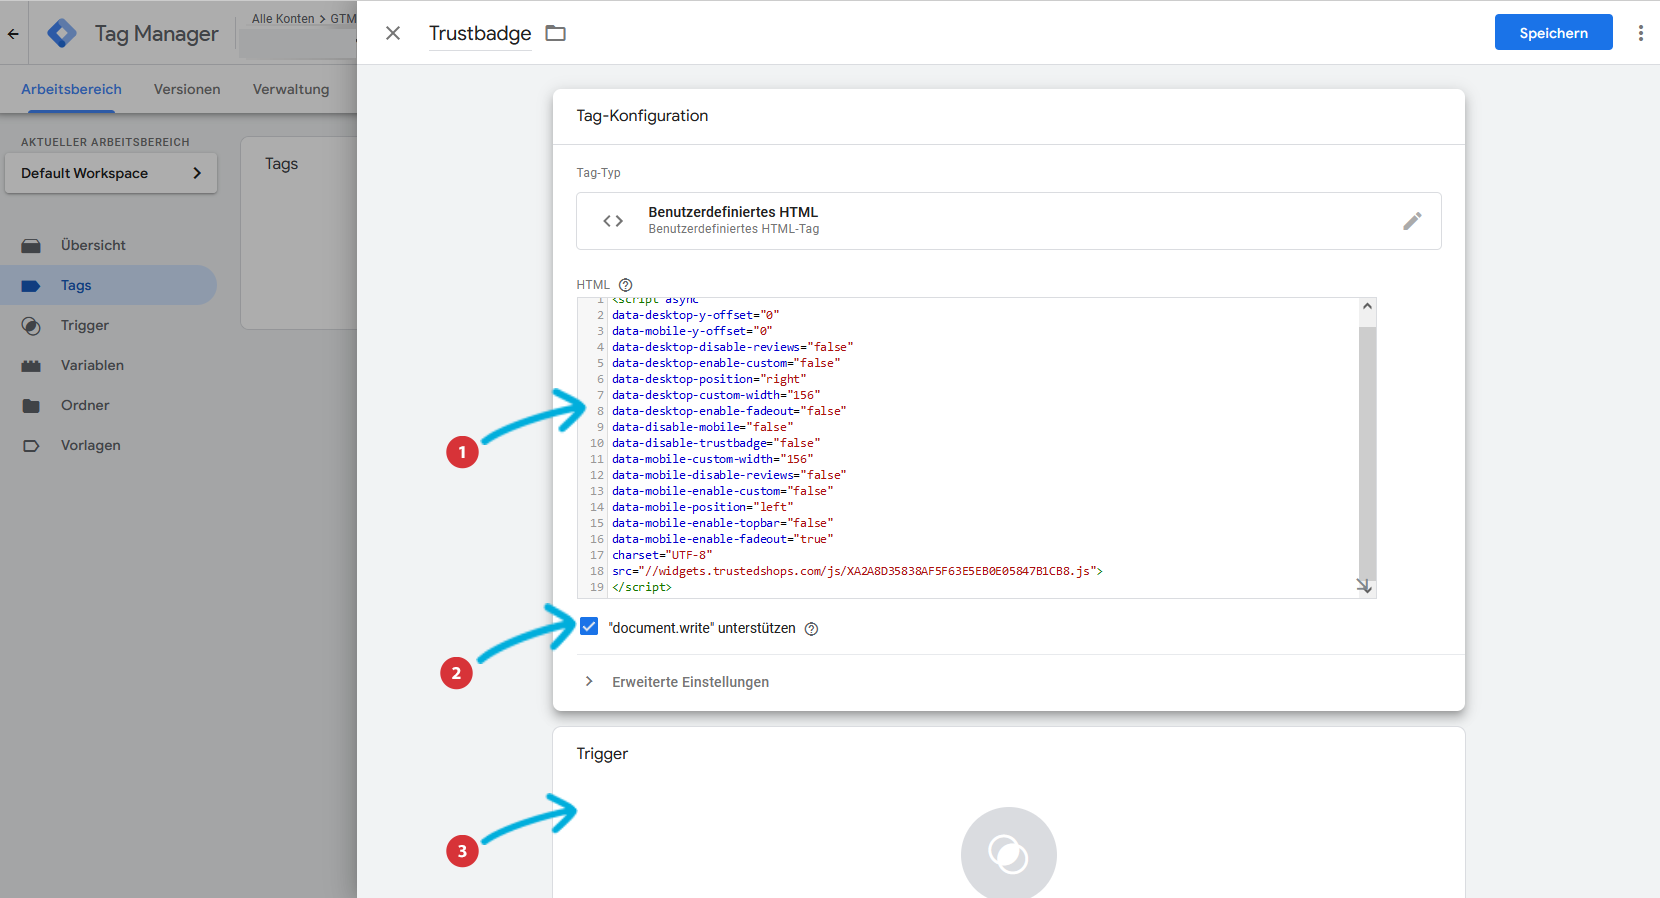1660x898 pixels.
Task: Click line data-desktop-position="right"
Action: [x=709, y=379]
